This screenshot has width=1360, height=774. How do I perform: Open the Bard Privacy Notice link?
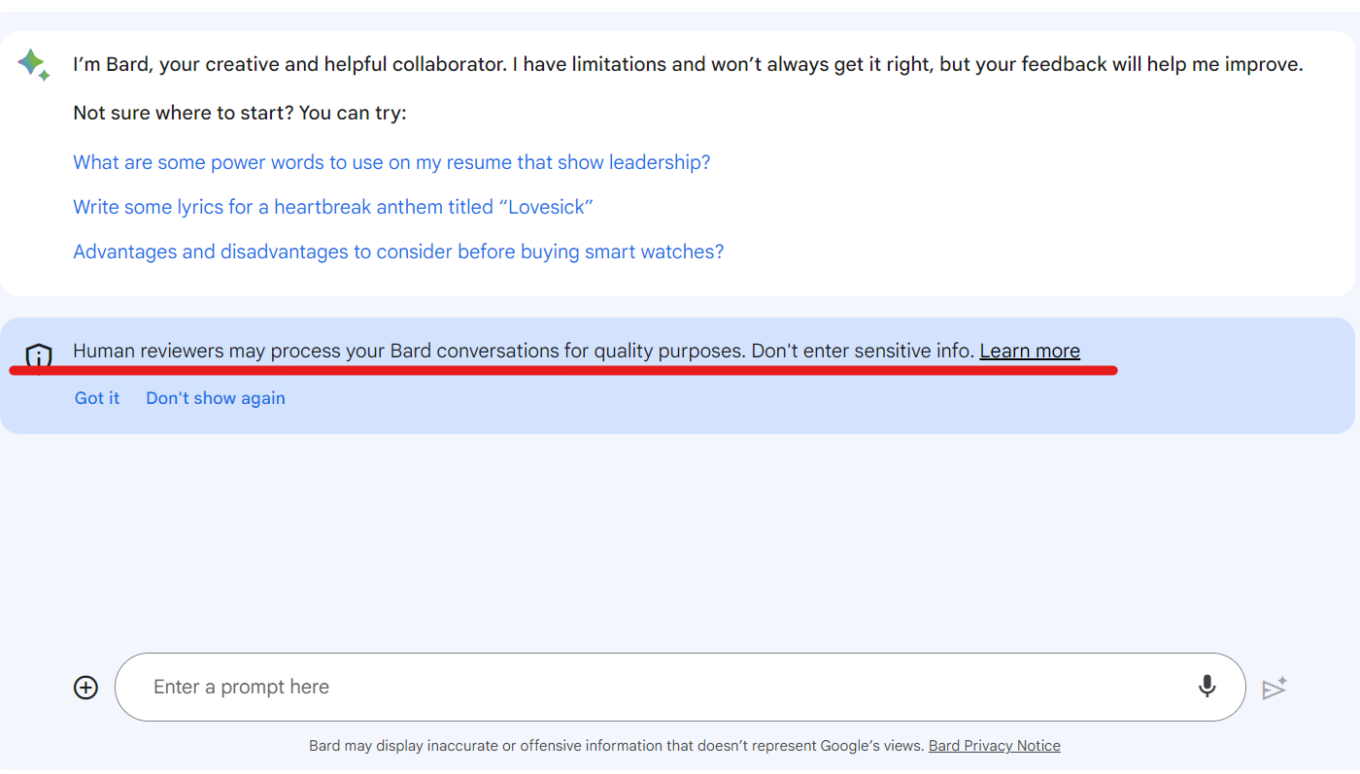[x=994, y=746]
